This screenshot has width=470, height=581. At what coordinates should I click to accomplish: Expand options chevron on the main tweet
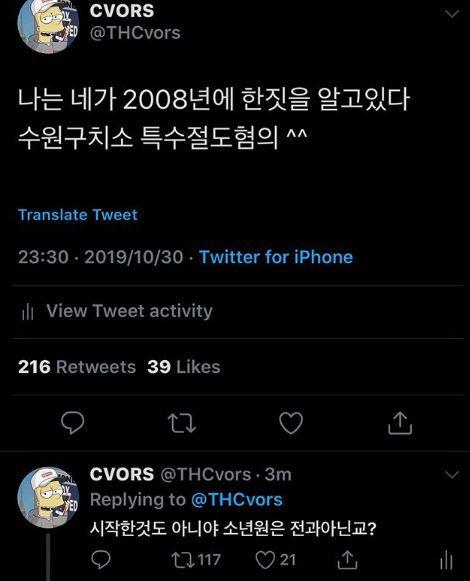click(452, 14)
